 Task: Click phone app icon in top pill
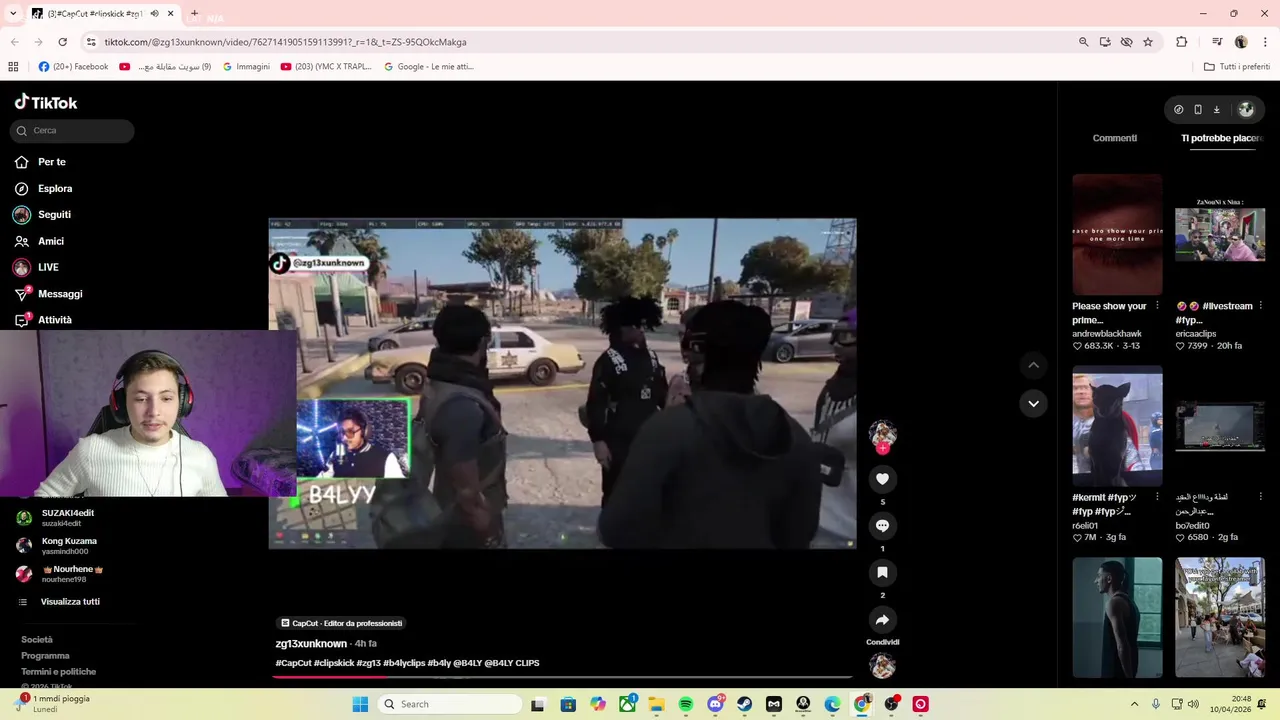1198,110
